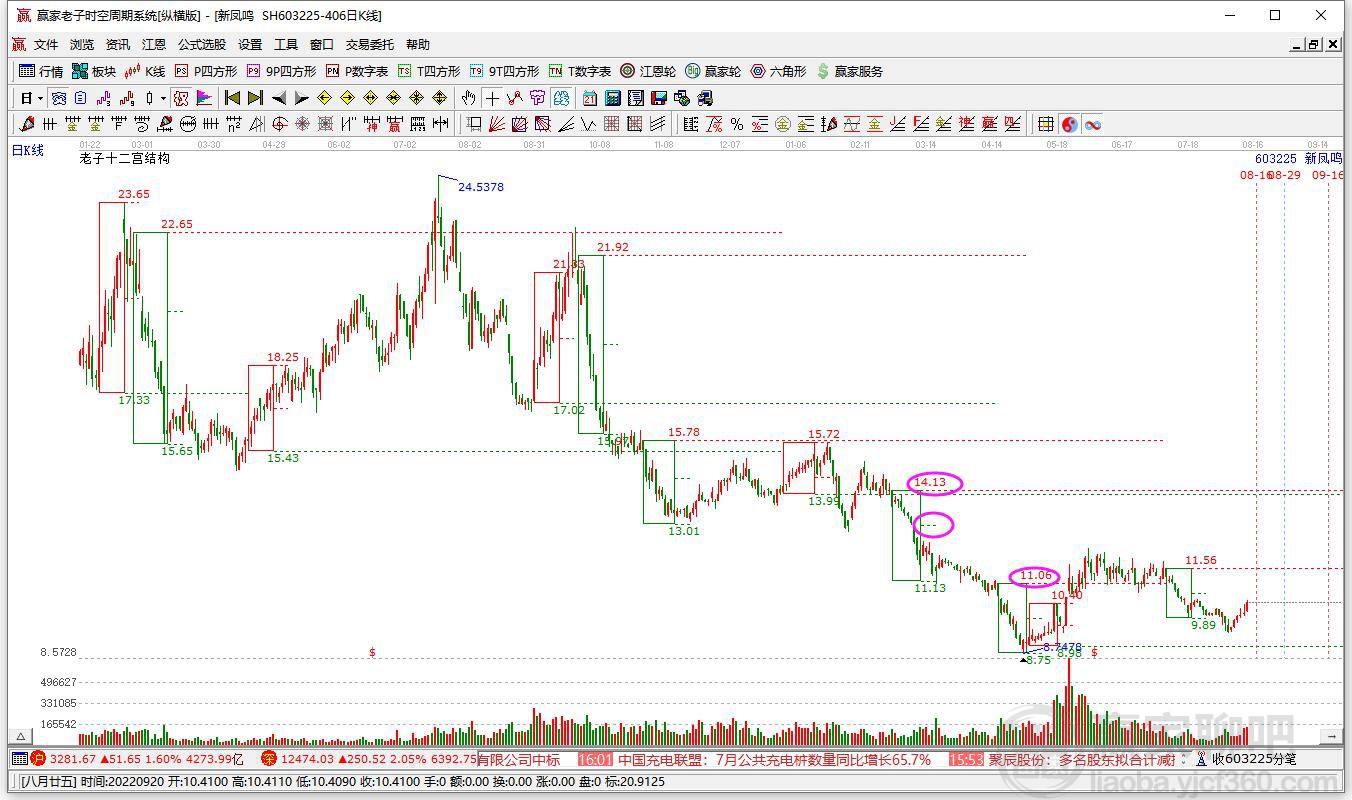Select the red pencil drawing tool
The width and height of the screenshot is (1352, 800).
tap(27, 124)
